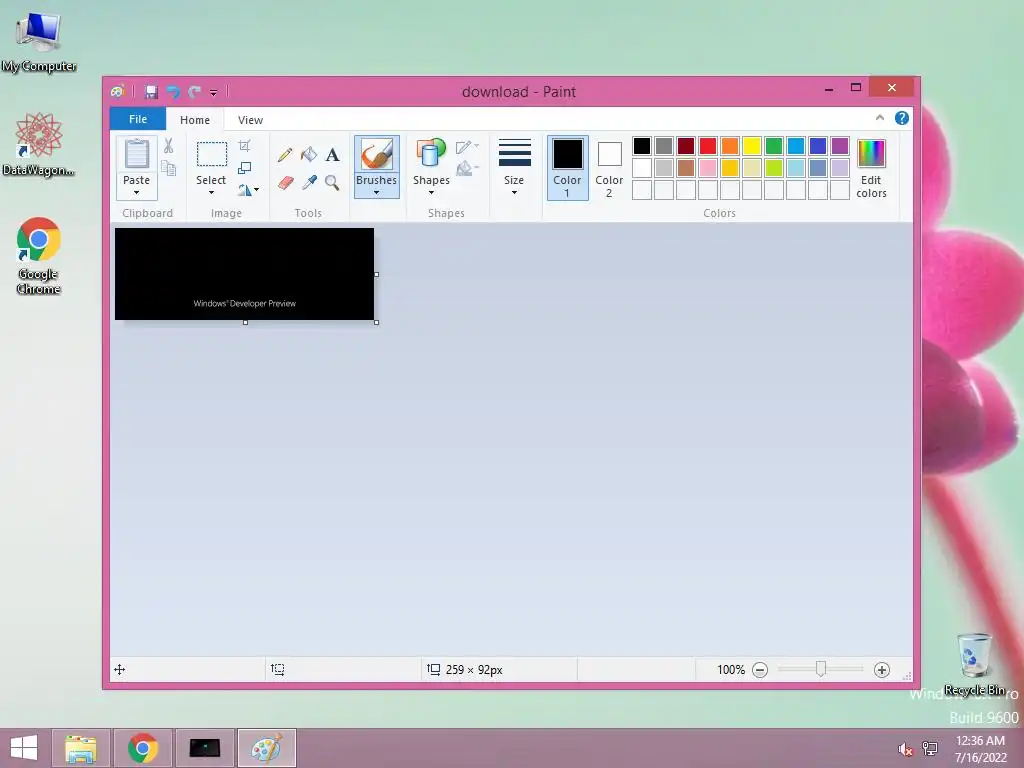Click the Undo arrow in title bar
Image resolution: width=1024 pixels, height=768 pixels.
coord(173,92)
